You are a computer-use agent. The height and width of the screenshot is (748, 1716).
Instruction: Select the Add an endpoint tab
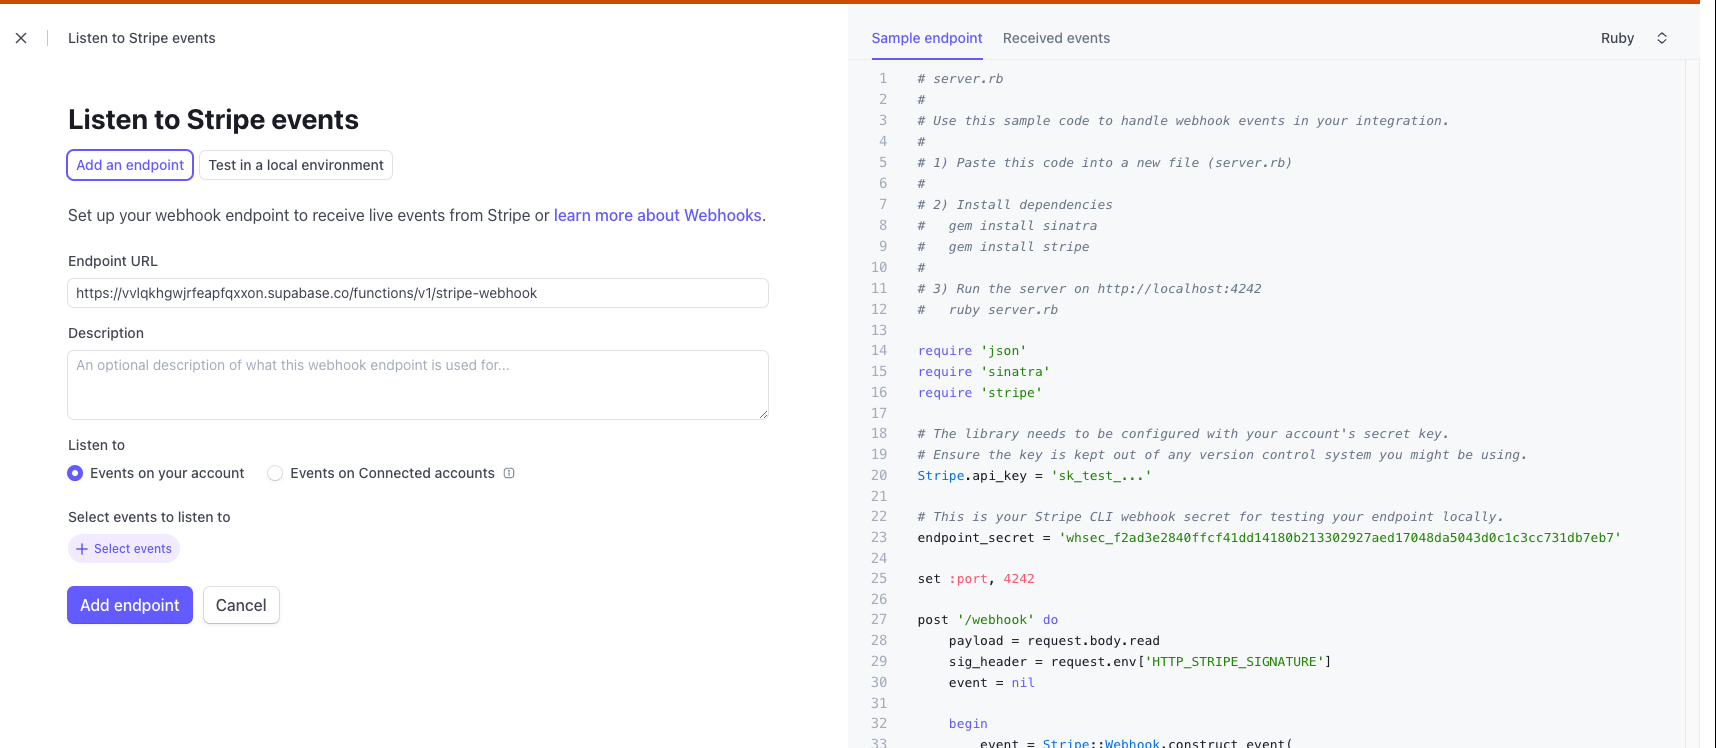(130, 165)
